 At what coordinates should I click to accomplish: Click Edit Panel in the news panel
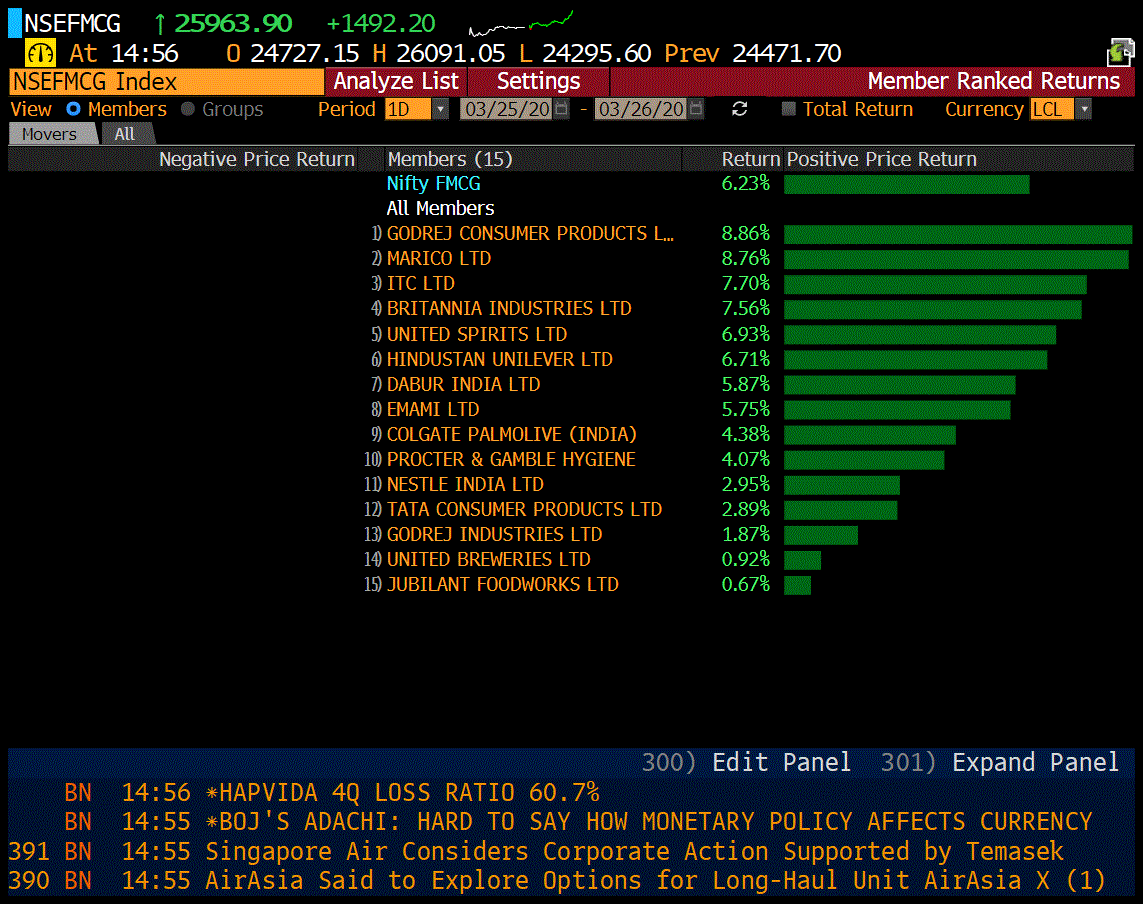781,763
